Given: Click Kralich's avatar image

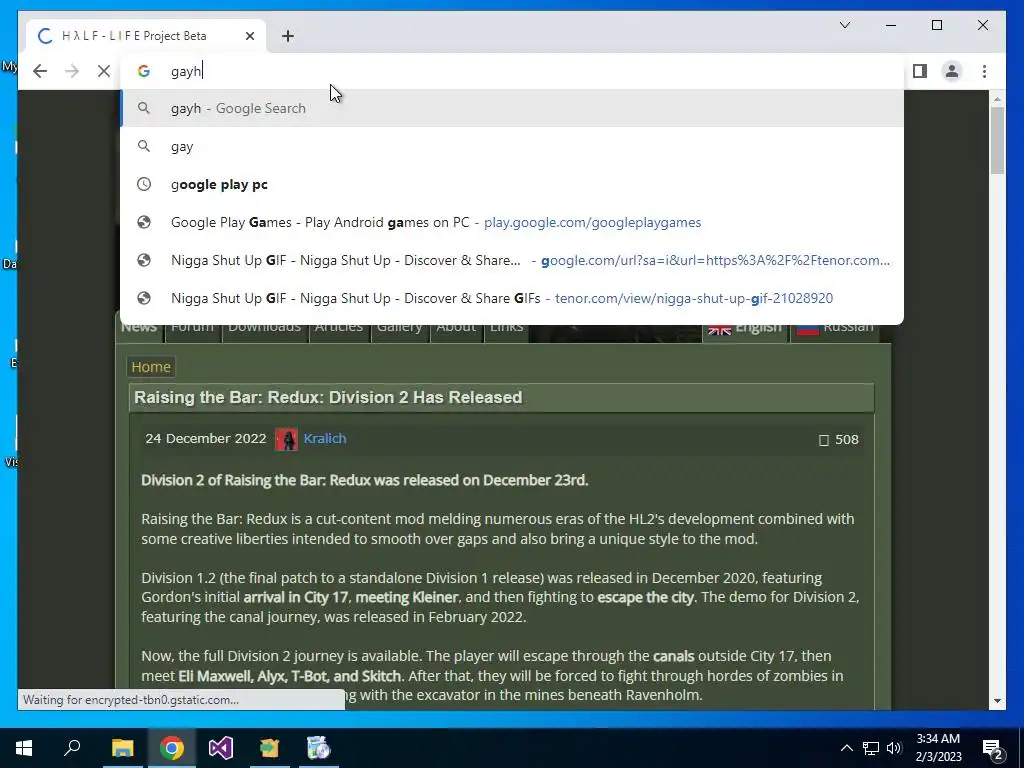Looking at the screenshot, I should pyautogui.click(x=286, y=439).
